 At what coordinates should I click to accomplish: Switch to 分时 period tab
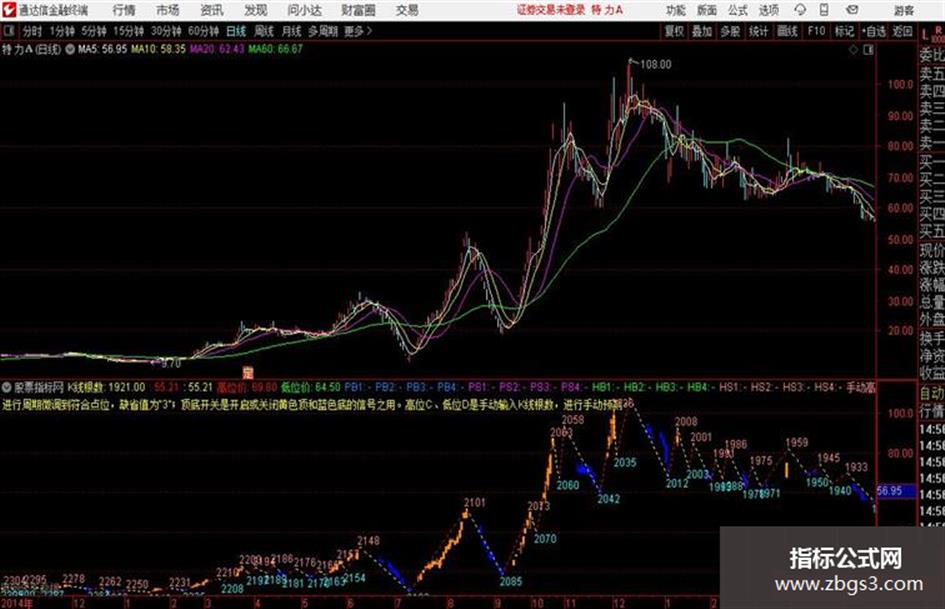(32, 31)
